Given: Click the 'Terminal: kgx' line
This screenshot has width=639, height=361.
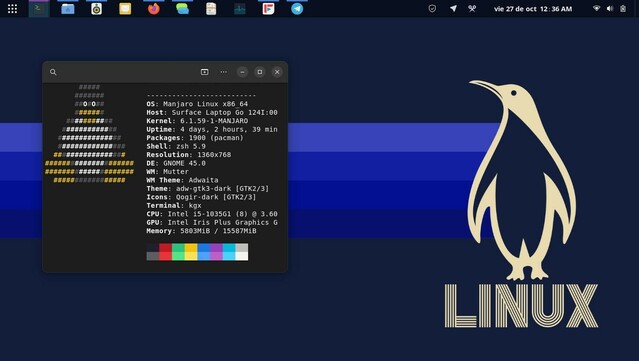Looking at the screenshot, I should pos(174,206).
